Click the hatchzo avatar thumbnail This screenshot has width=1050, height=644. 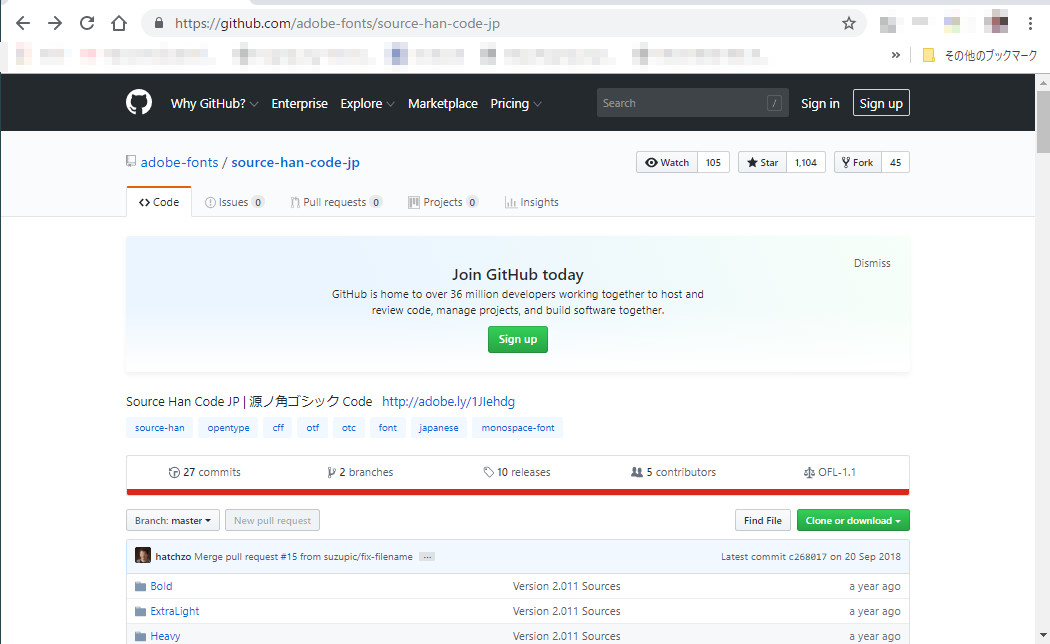tap(143, 555)
